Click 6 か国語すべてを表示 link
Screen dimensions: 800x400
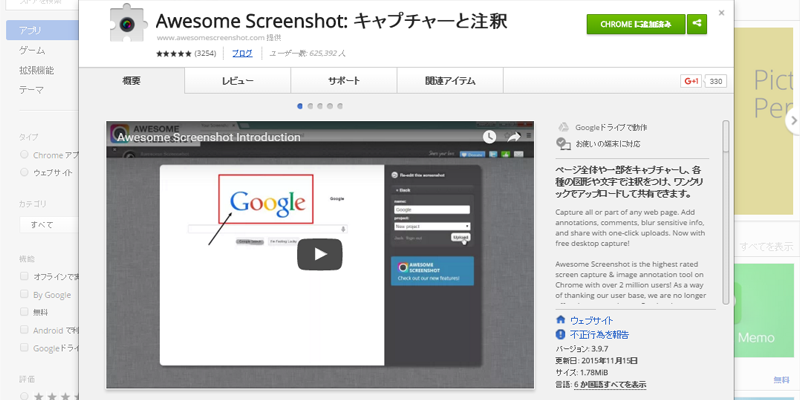(610, 384)
